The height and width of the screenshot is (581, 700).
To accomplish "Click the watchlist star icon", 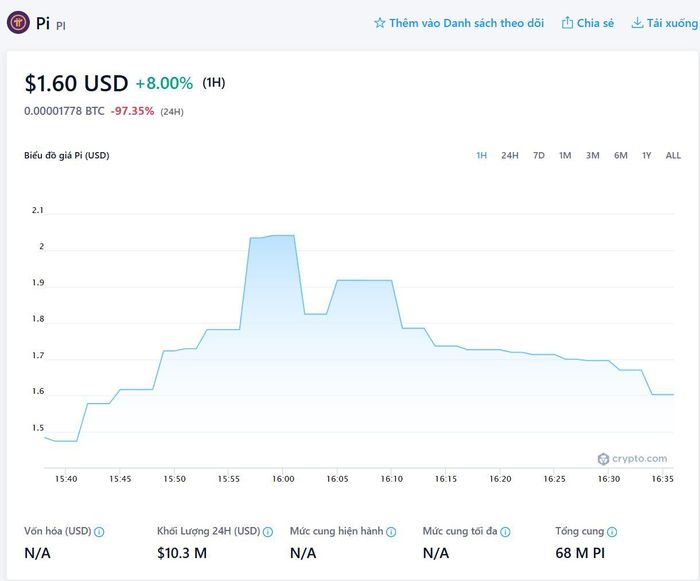I will pyautogui.click(x=379, y=23).
